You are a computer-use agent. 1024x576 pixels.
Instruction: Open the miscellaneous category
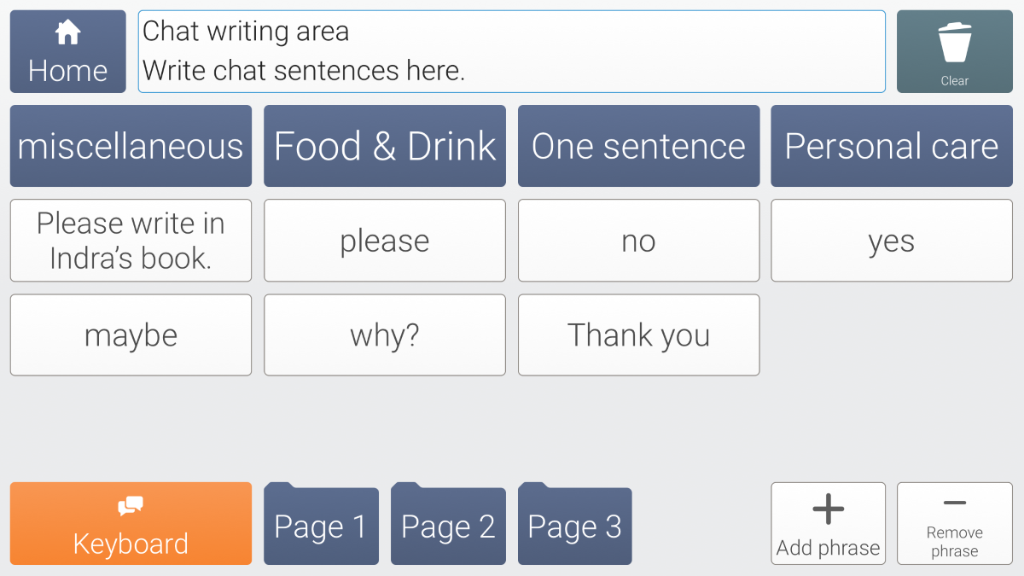[x=131, y=146]
